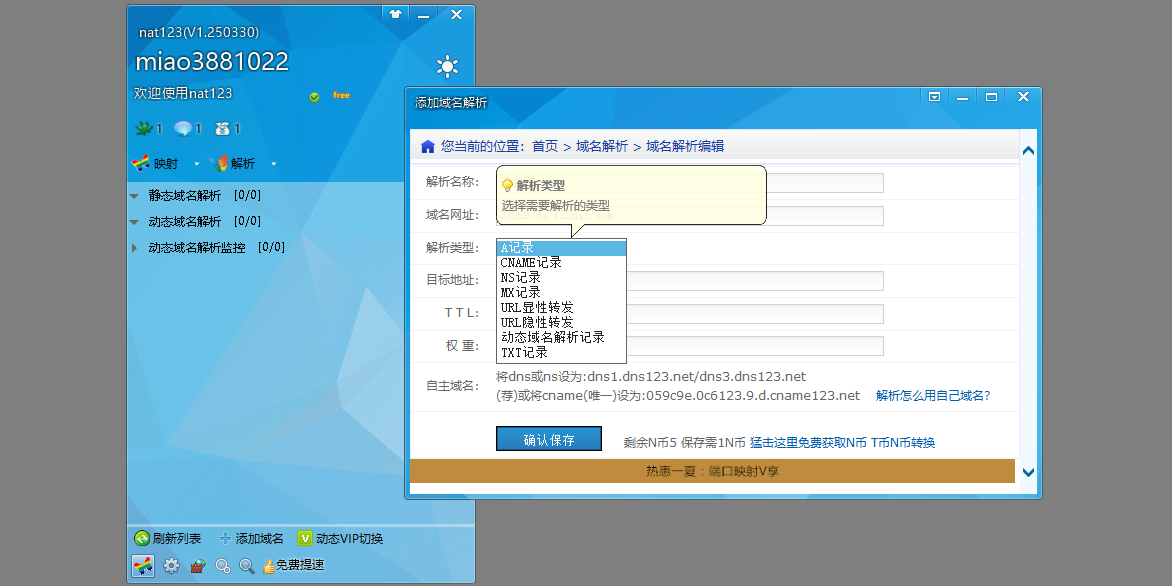Select URL隐性转发 option
1172x586 pixels.
point(561,323)
